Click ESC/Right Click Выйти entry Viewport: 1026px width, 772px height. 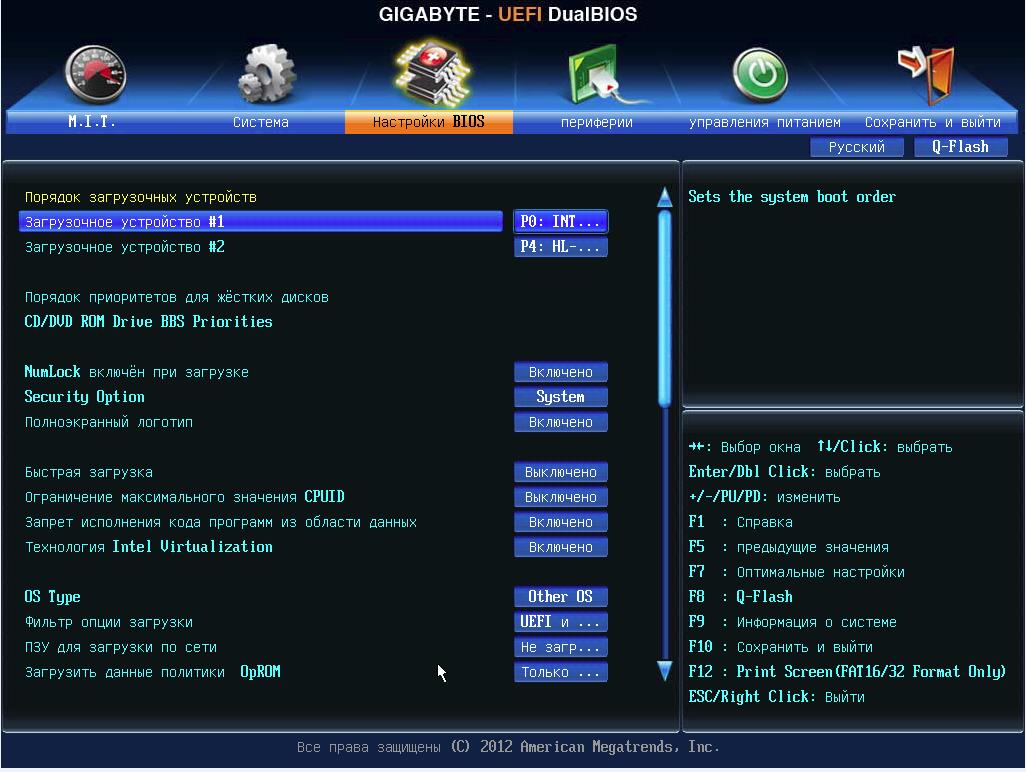tap(776, 697)
